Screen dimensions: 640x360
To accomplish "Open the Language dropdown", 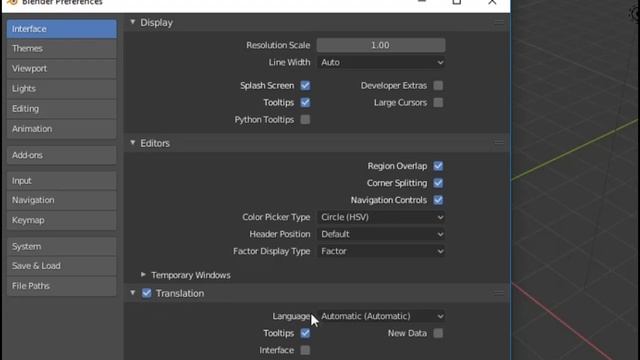I will tap(381, 316).
